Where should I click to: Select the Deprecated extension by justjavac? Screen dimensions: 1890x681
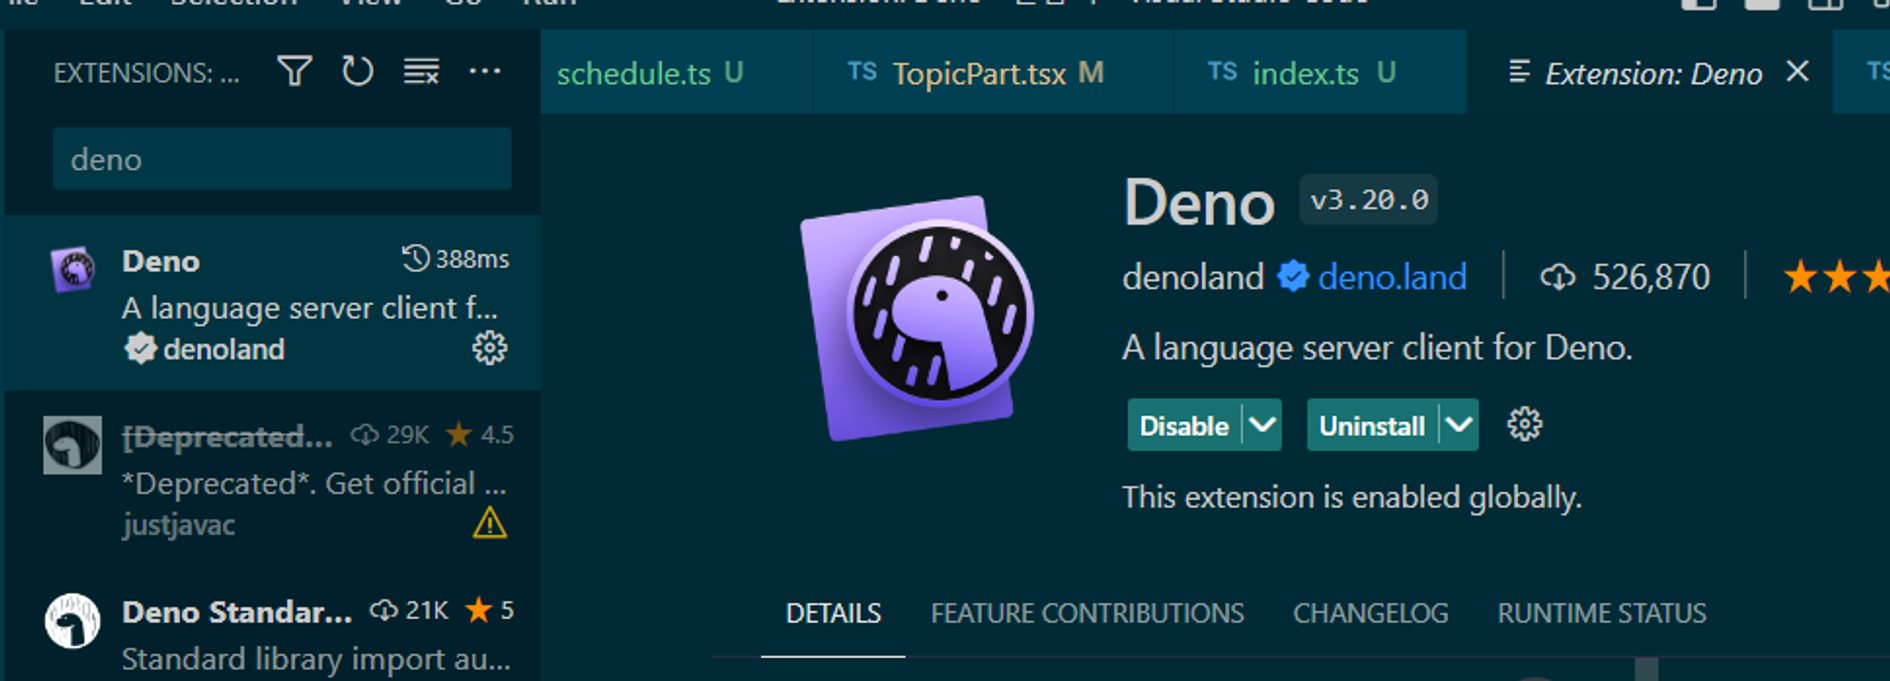coord(272,479)
